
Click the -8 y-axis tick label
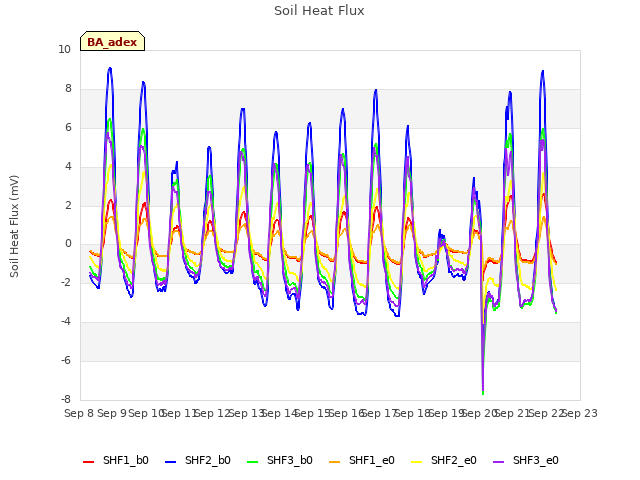coord(66,399)
